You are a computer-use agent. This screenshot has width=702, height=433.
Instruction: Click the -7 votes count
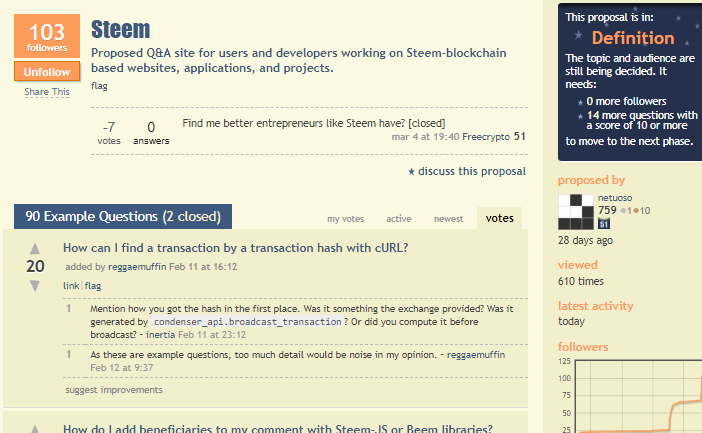pos(109,133)
